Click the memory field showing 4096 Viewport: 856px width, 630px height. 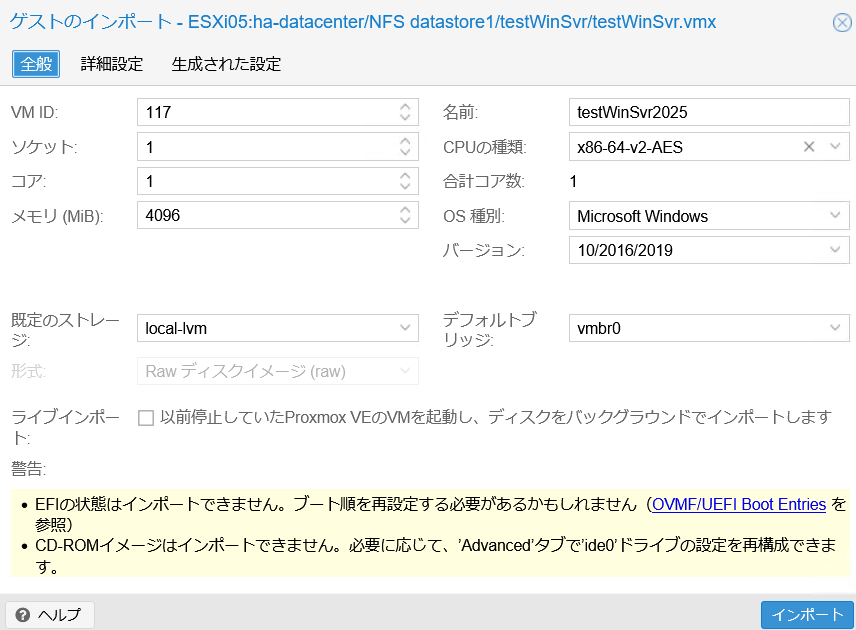pos(265,216)
